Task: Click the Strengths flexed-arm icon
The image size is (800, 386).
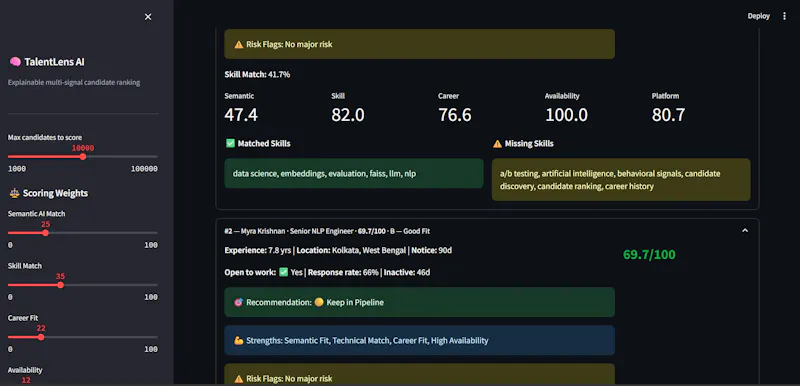Action: tap(238, 340)
